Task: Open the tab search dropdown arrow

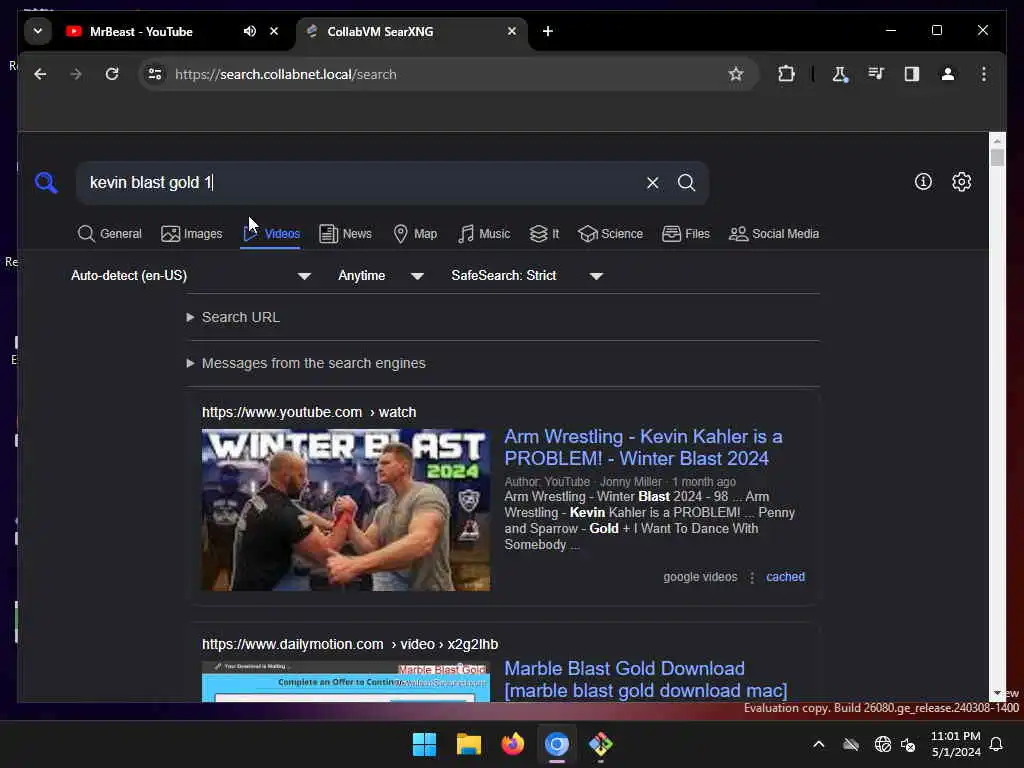Action: (38, 31)
